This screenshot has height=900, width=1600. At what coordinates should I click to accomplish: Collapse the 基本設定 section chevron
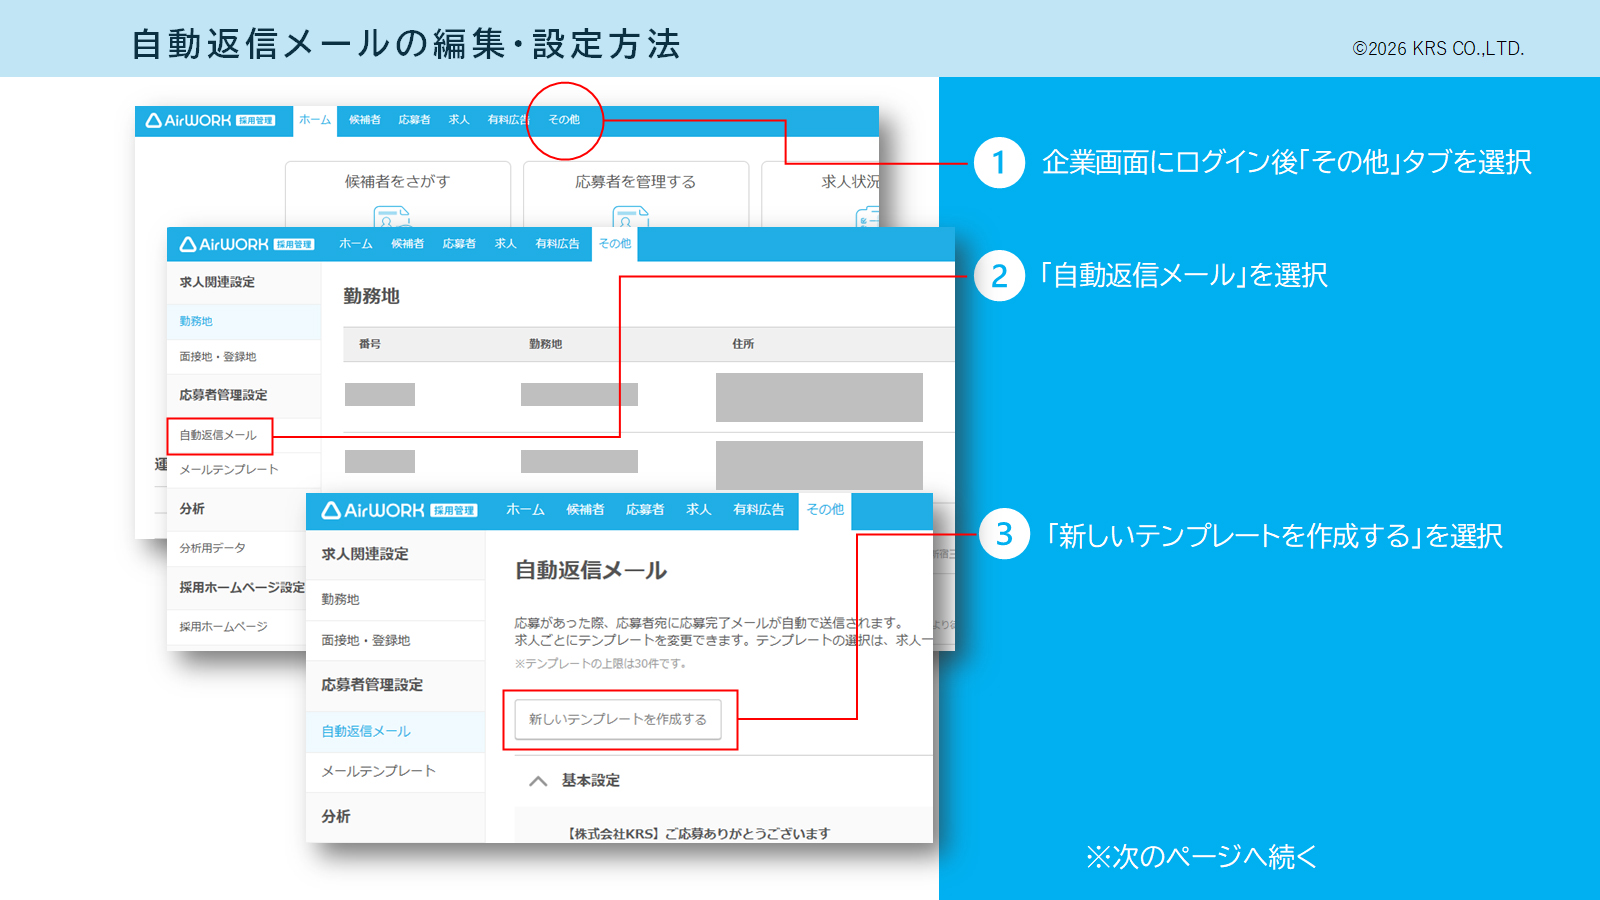point(538,781)
